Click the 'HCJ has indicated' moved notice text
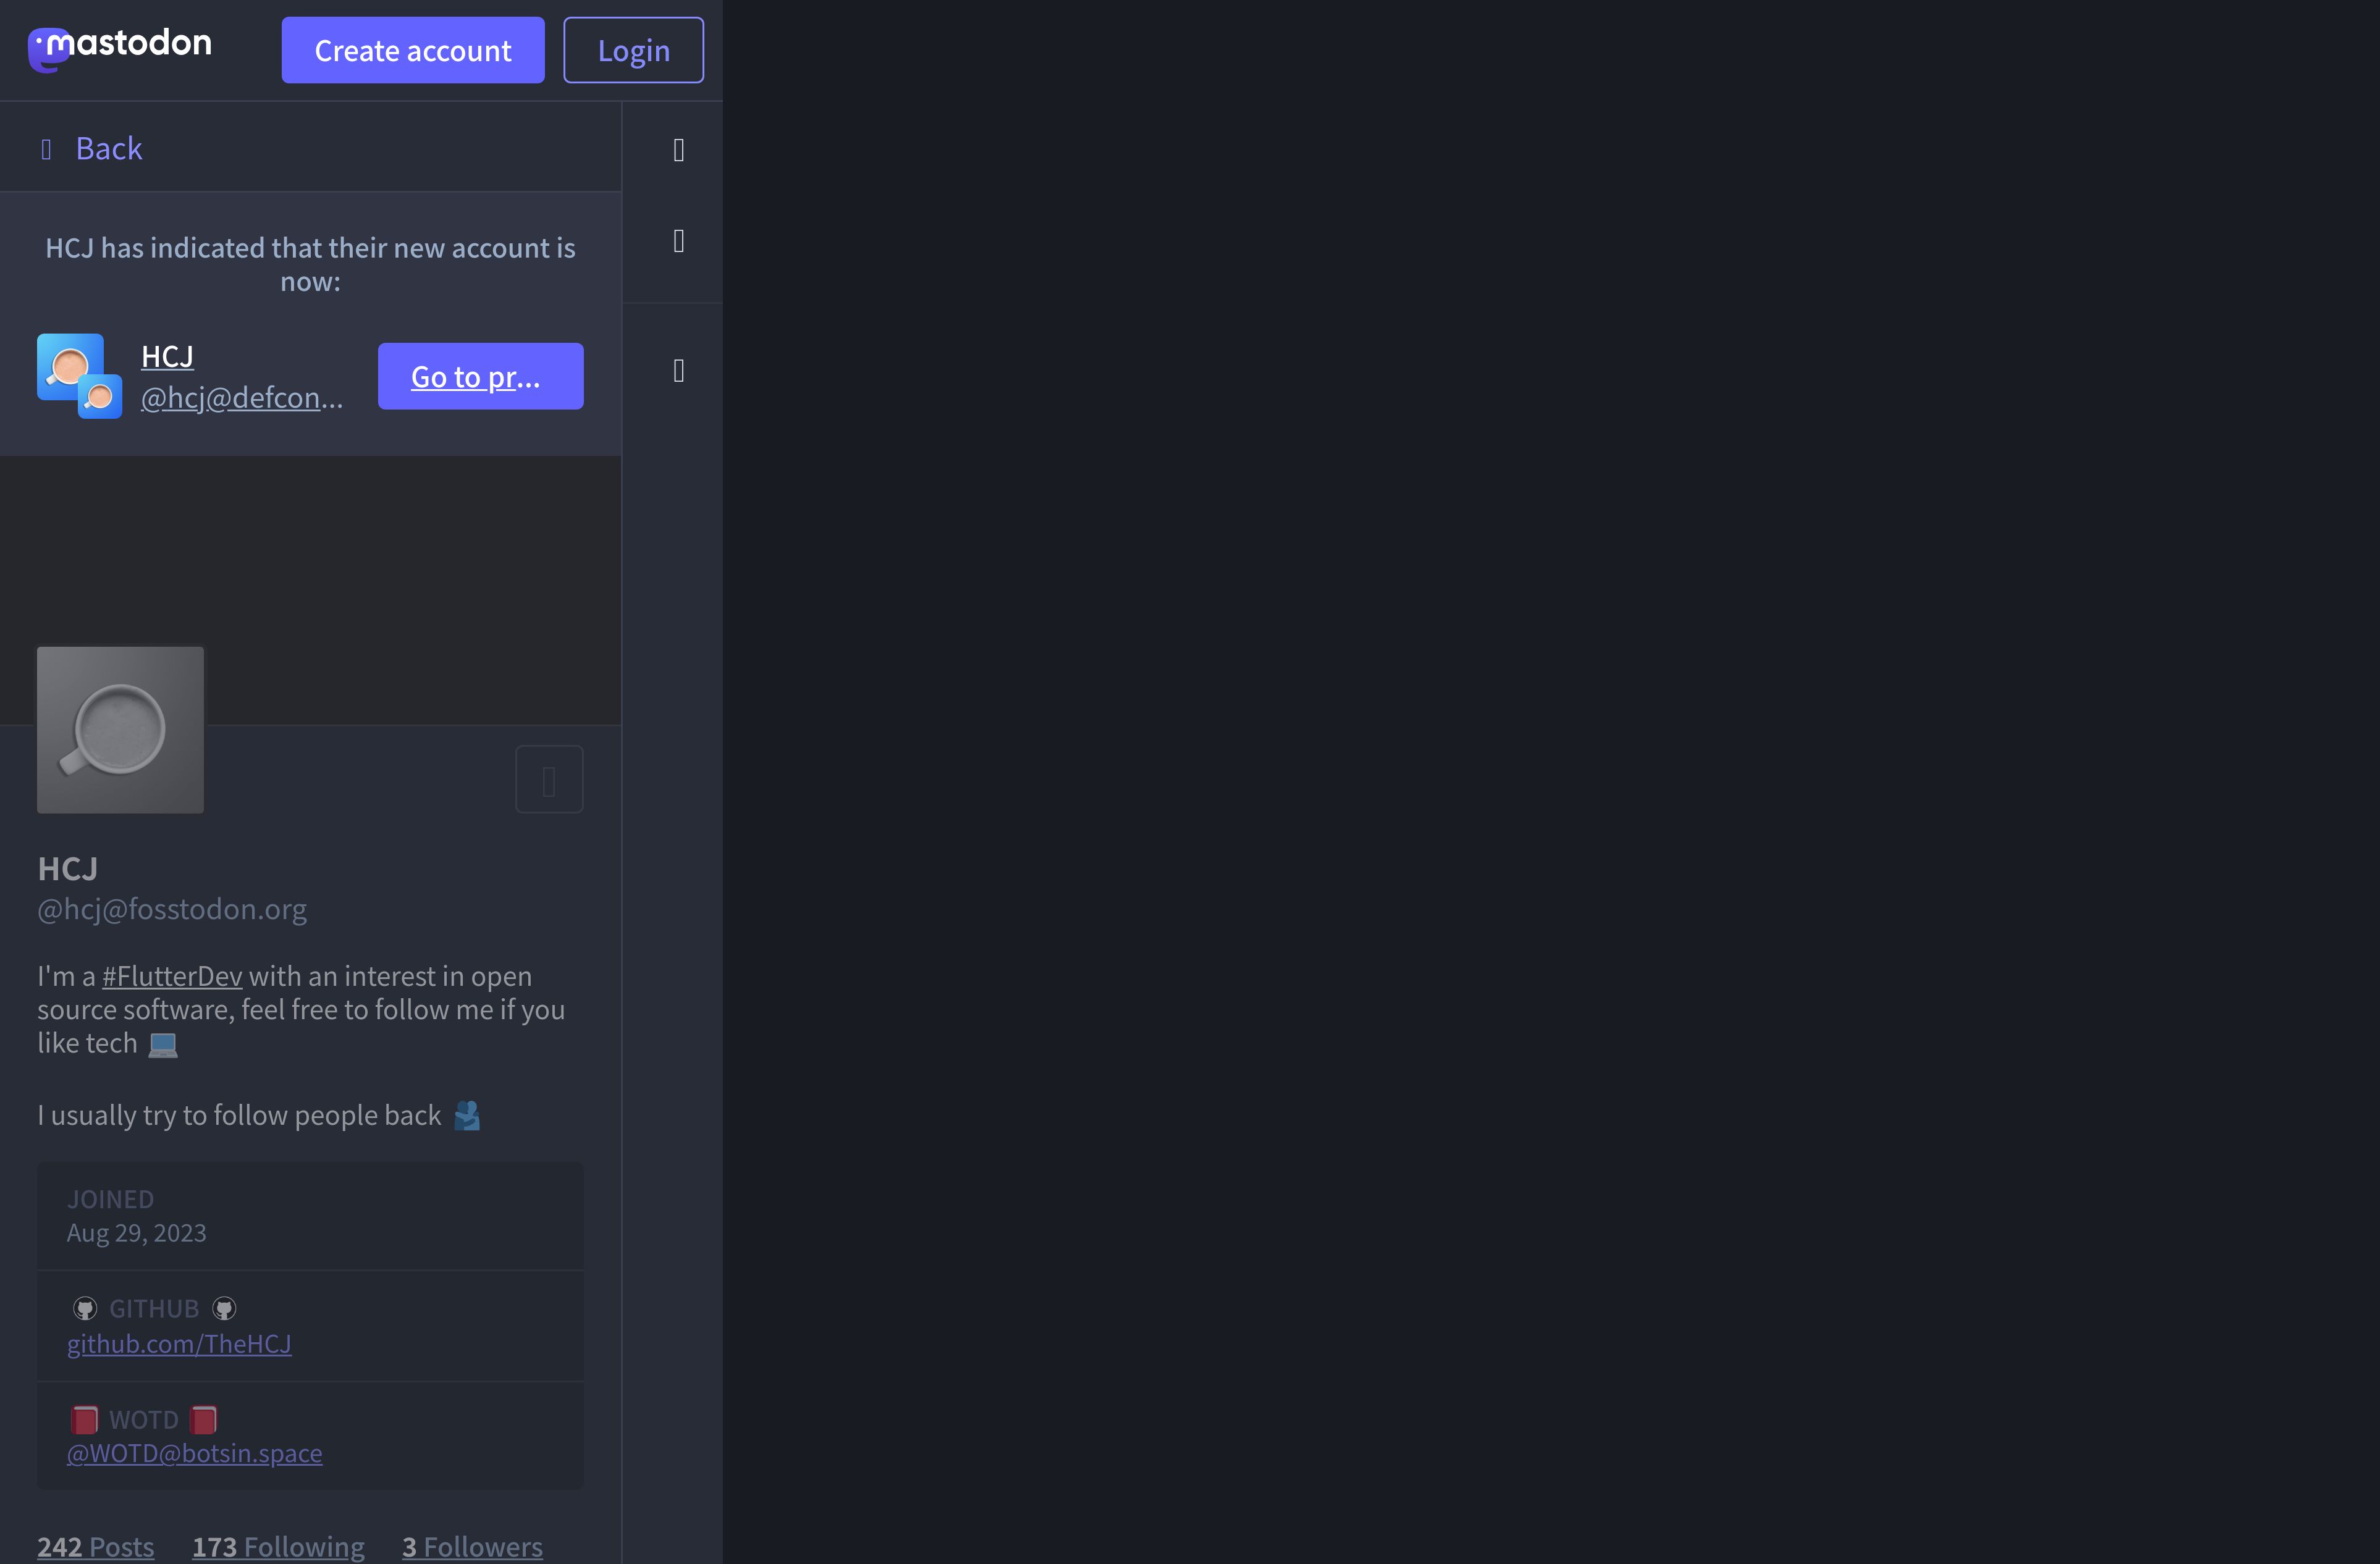Viewport: 2380px width, 1564px height. pyautogui.click(x=310, y=264)
